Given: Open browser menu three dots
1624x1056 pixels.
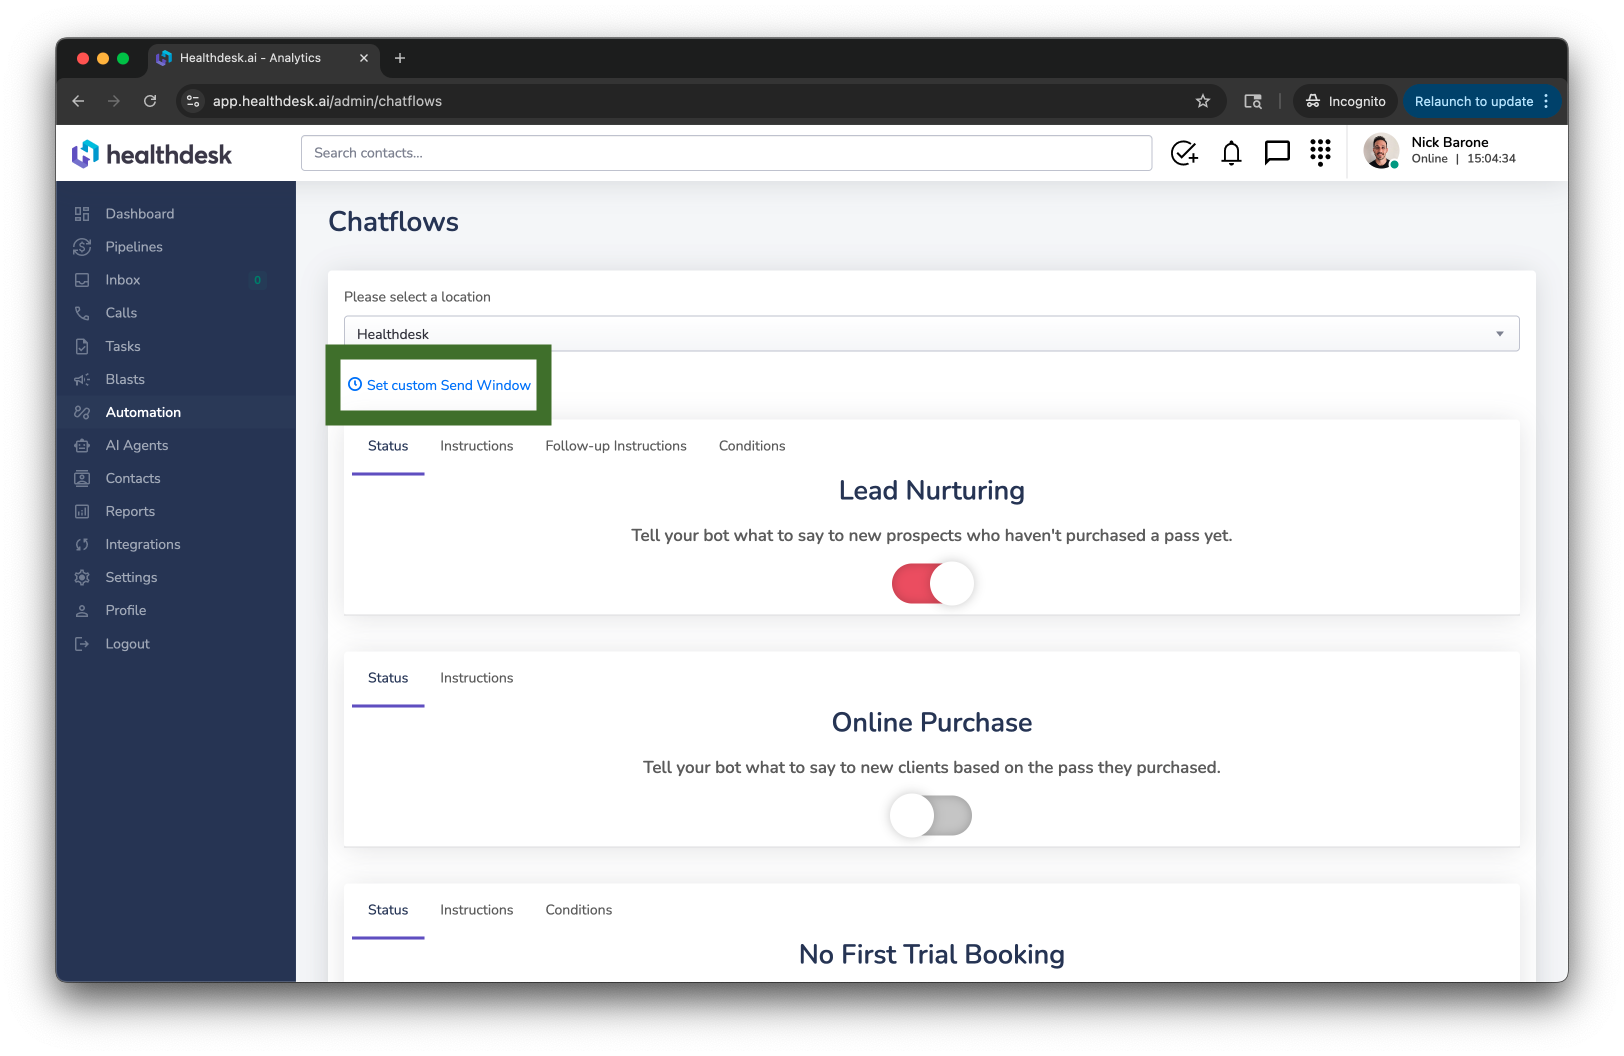Looking at the screenshot, I should click(x=1546, y=101).
